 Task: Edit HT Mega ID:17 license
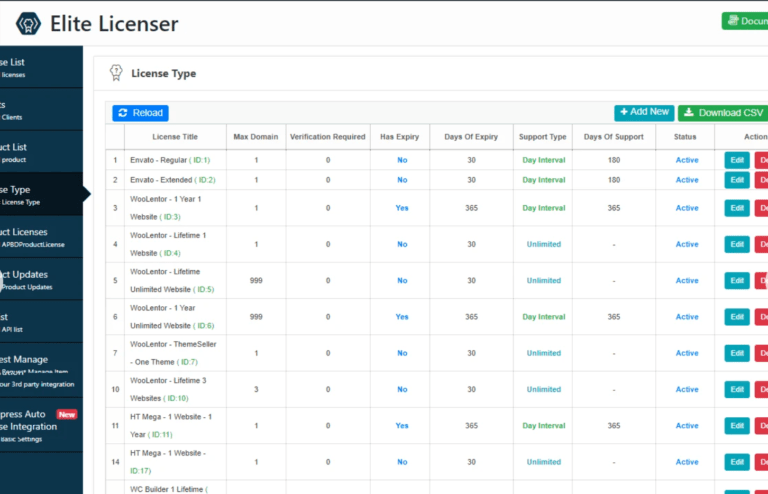[737, 462]
